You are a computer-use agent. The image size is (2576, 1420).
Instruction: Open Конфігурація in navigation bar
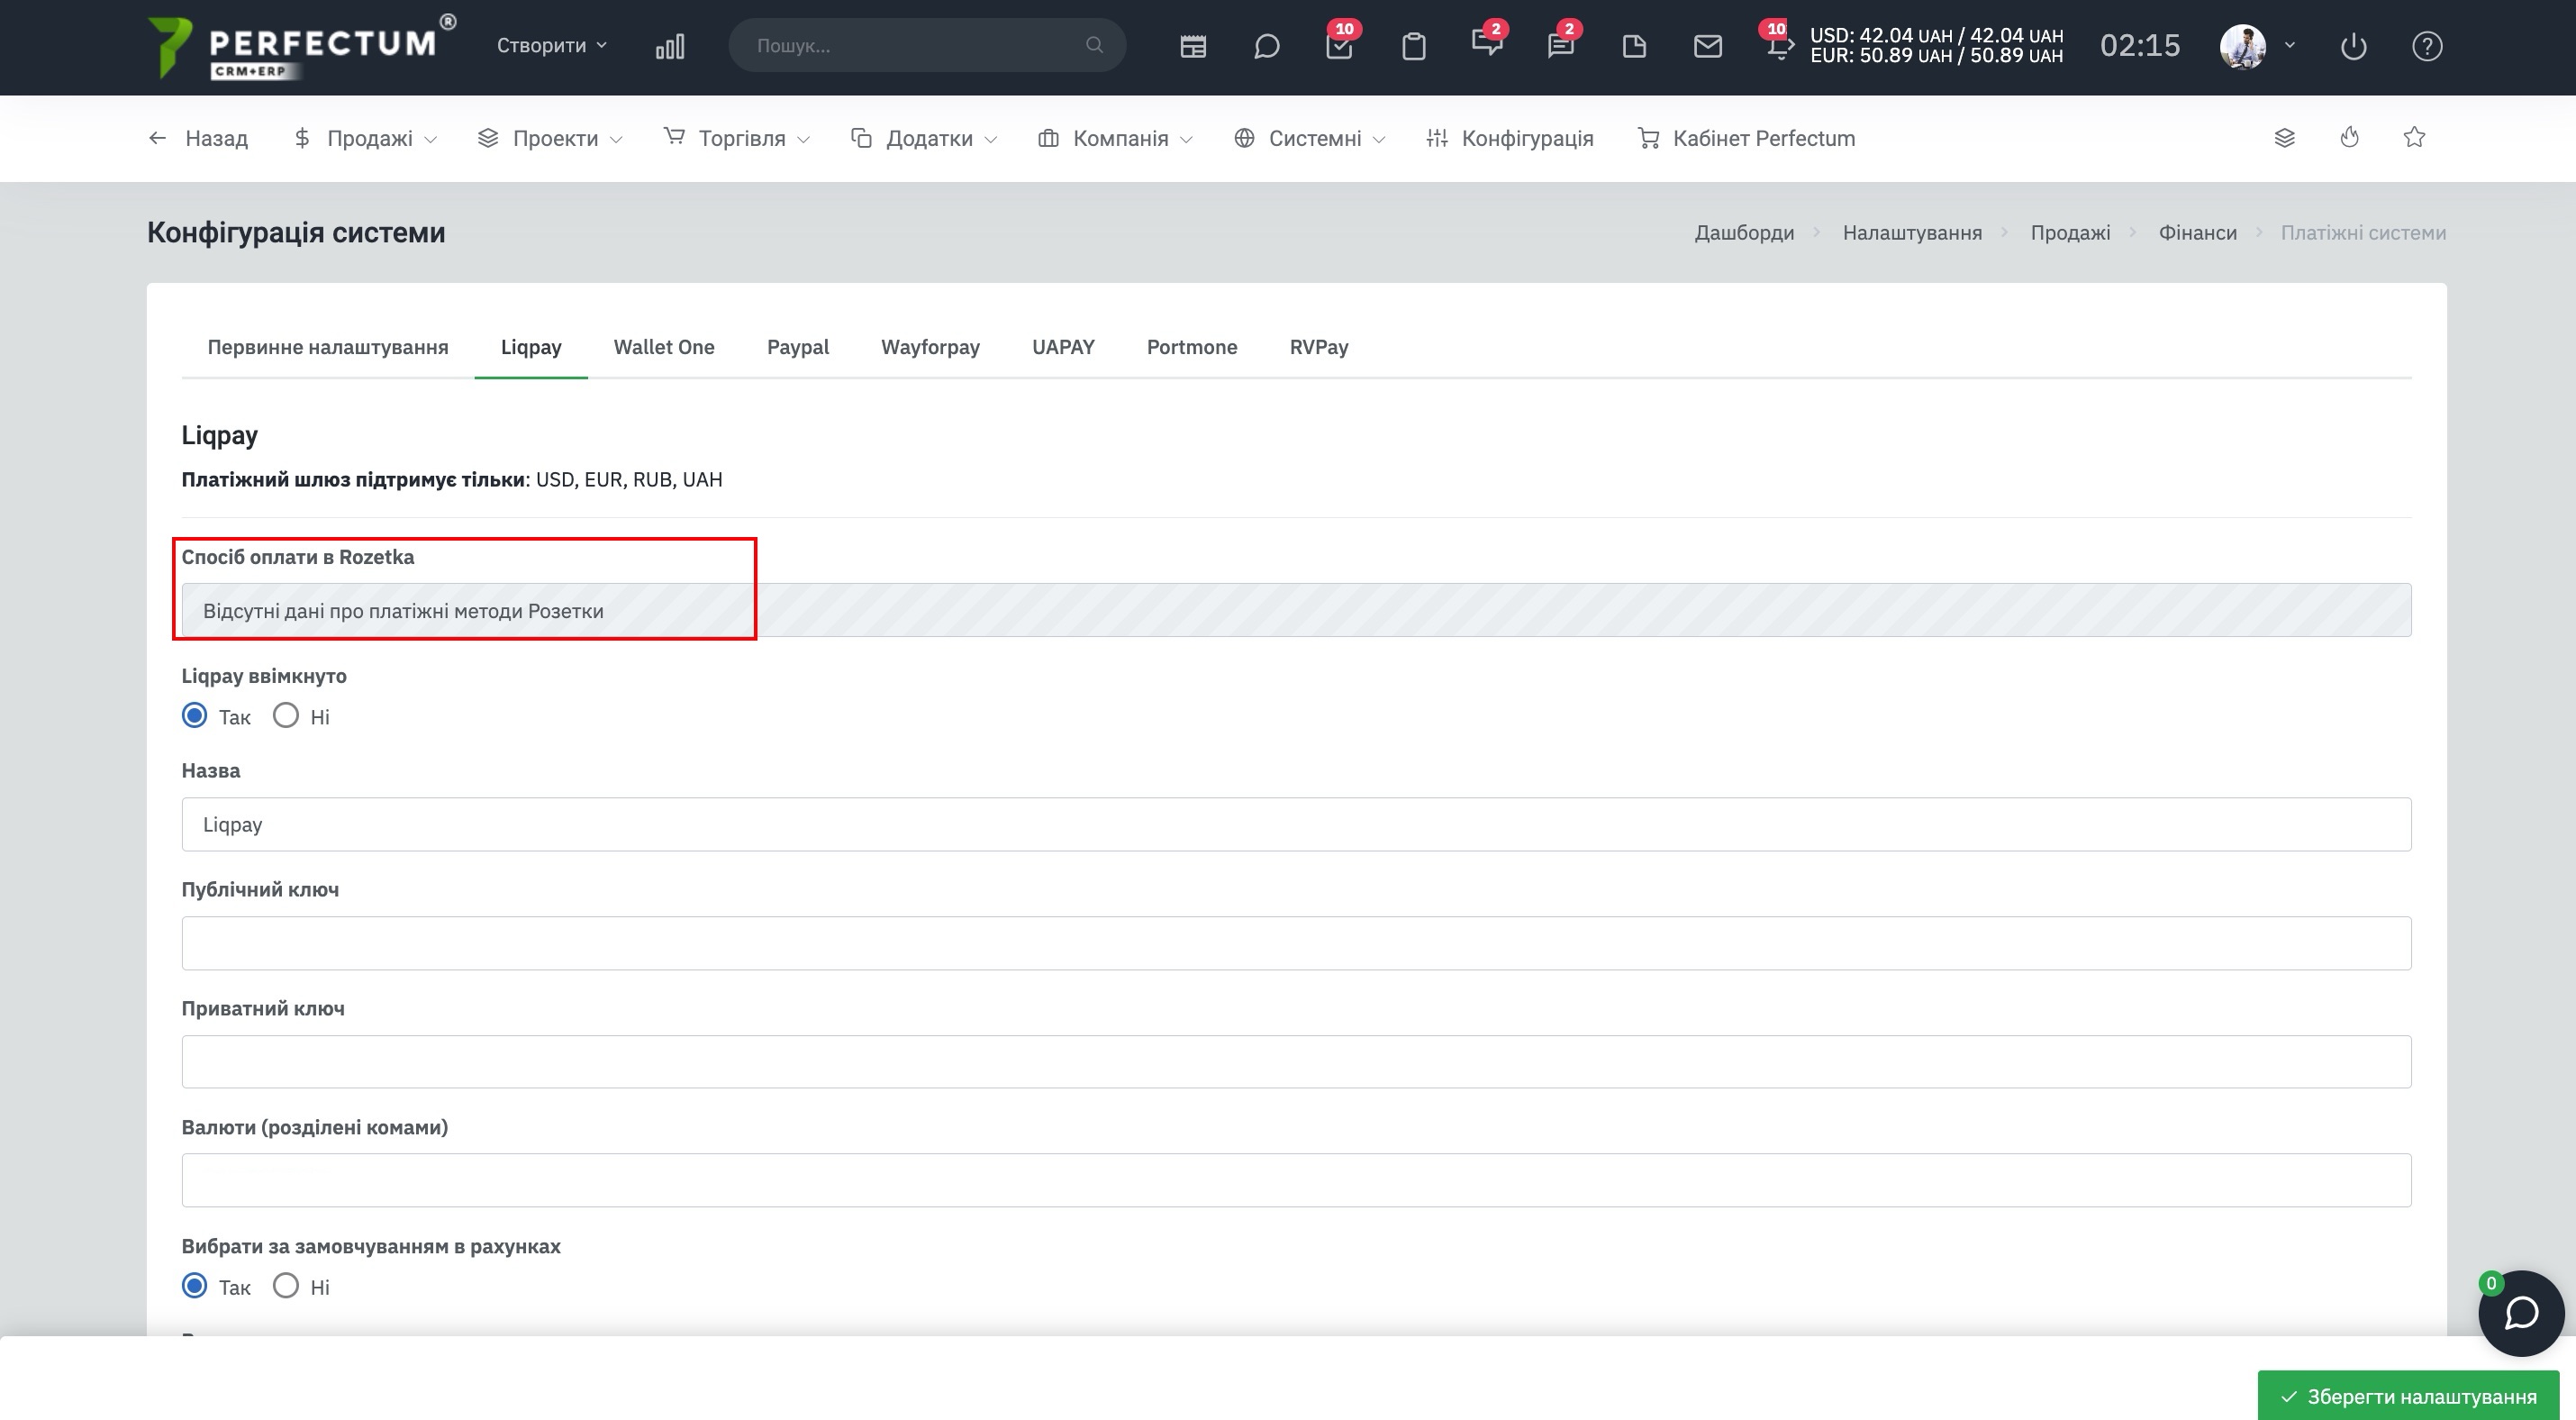(1510, 138)
